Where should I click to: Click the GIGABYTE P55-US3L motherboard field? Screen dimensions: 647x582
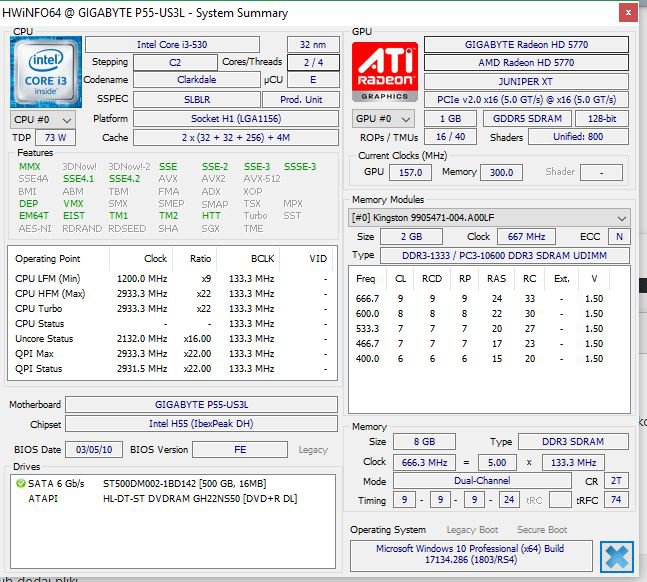click(201, 405)
